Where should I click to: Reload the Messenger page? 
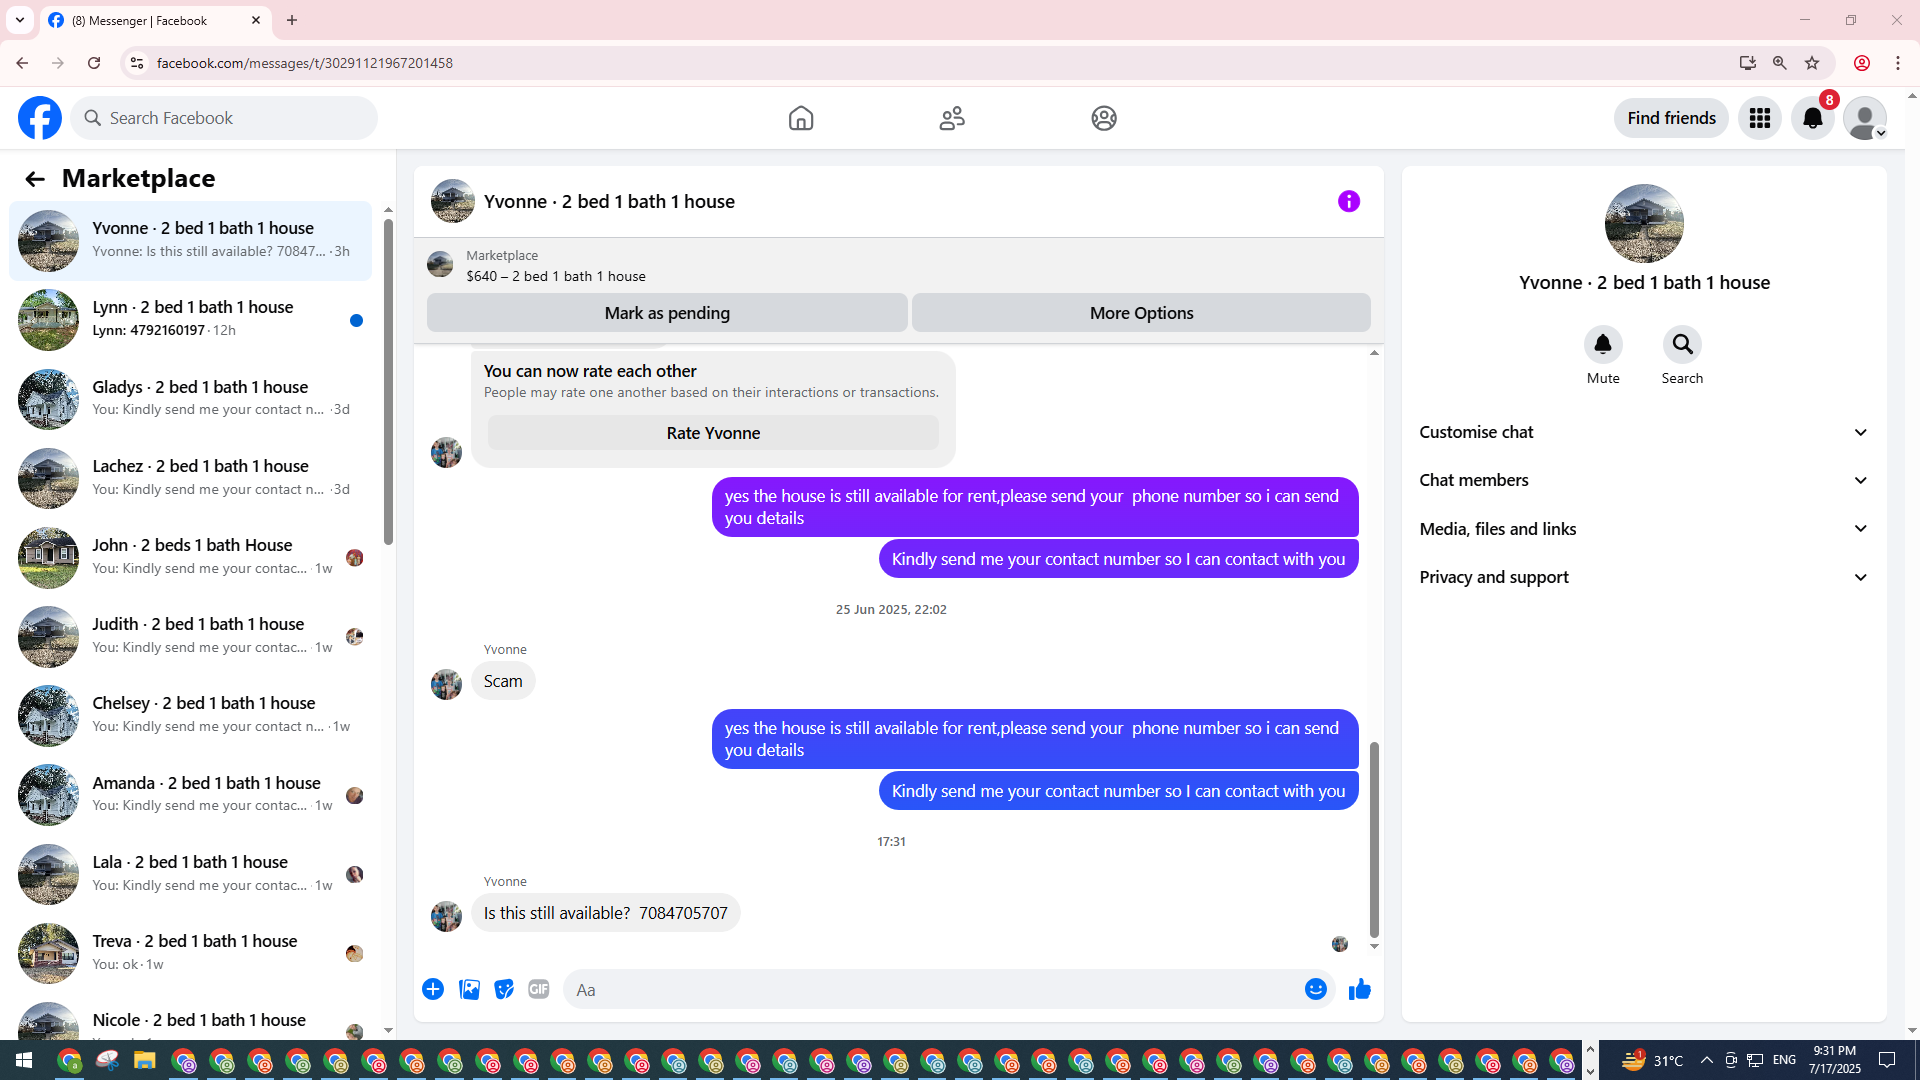(x=94, y=63)
